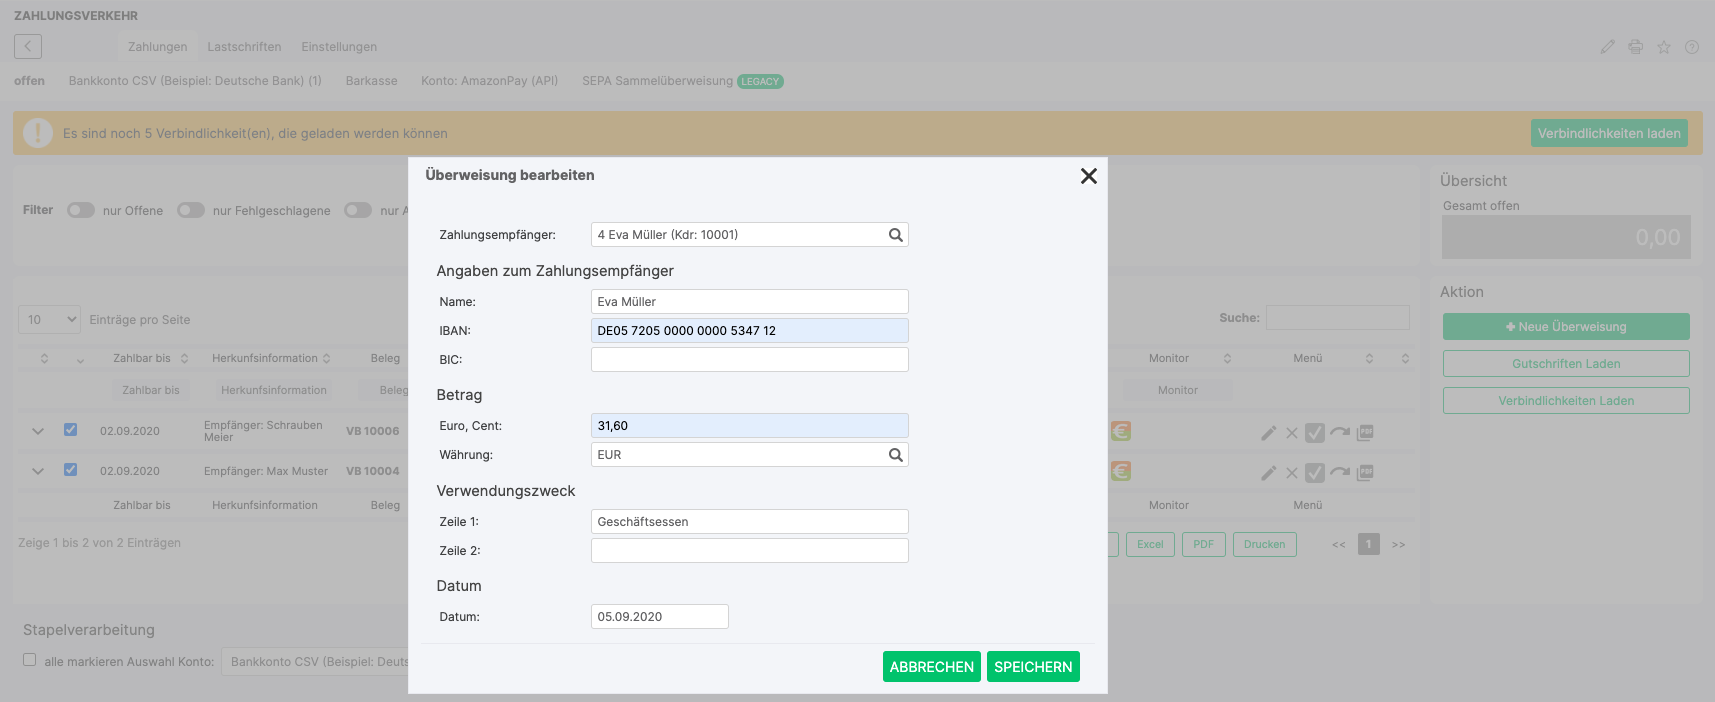
Task: Click the Währung lookup magnifier icon
Action: coord(895,455)
